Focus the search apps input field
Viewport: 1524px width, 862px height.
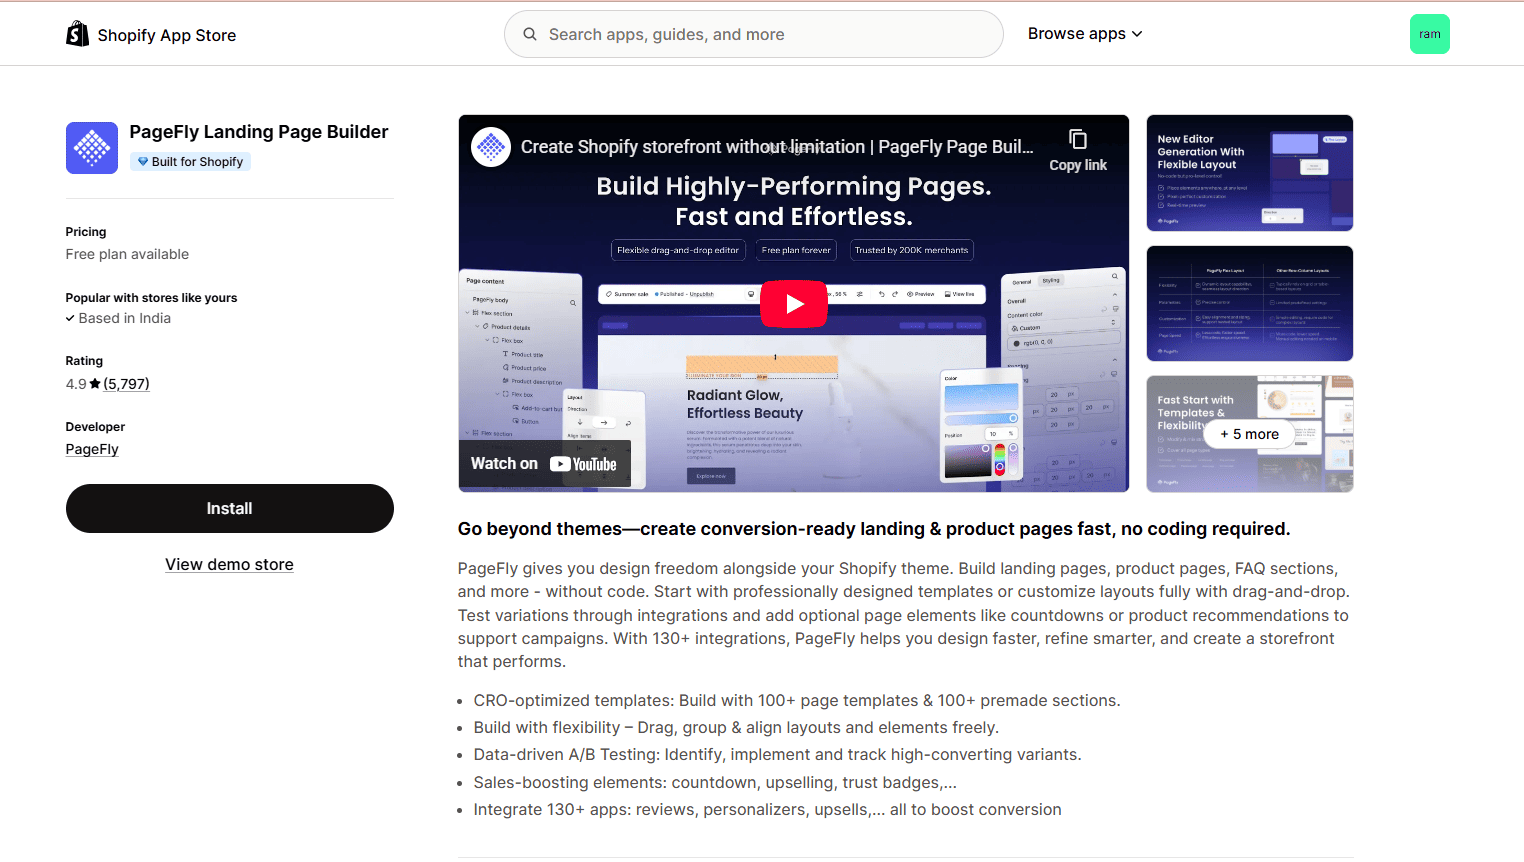(754, 34)
